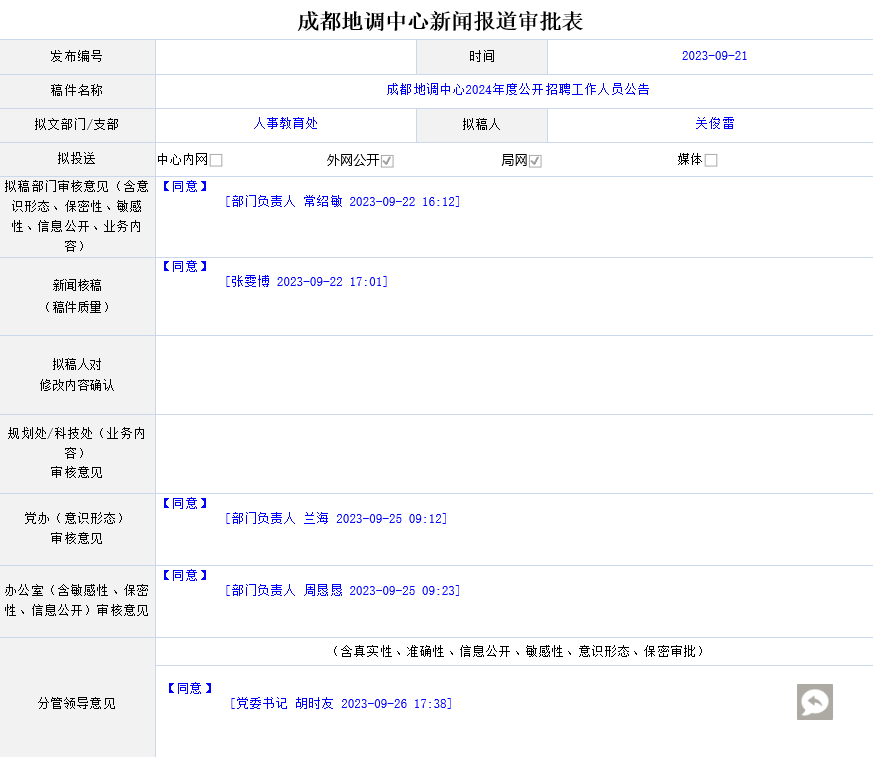Click the date 2023-09-21

(714, 56)
